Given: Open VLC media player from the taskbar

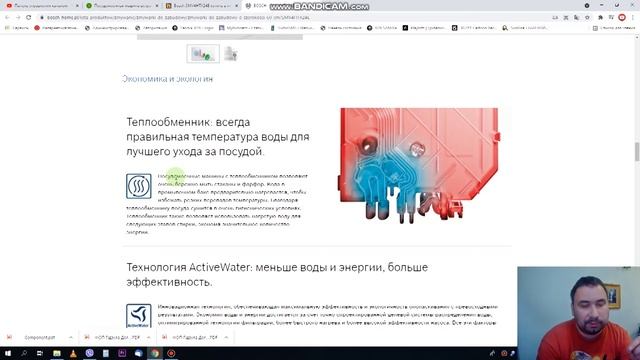Looking at the screenshot, I should (73, 353).
